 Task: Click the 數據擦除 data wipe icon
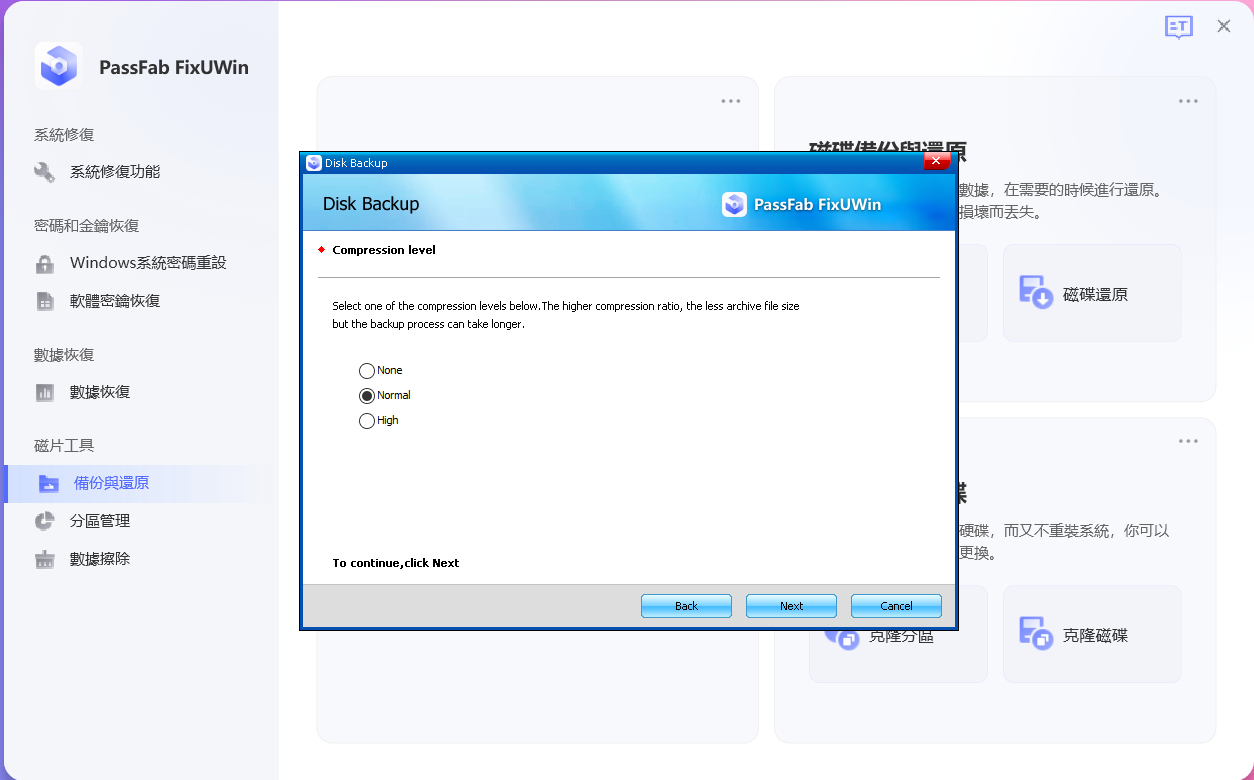[44, 558]
